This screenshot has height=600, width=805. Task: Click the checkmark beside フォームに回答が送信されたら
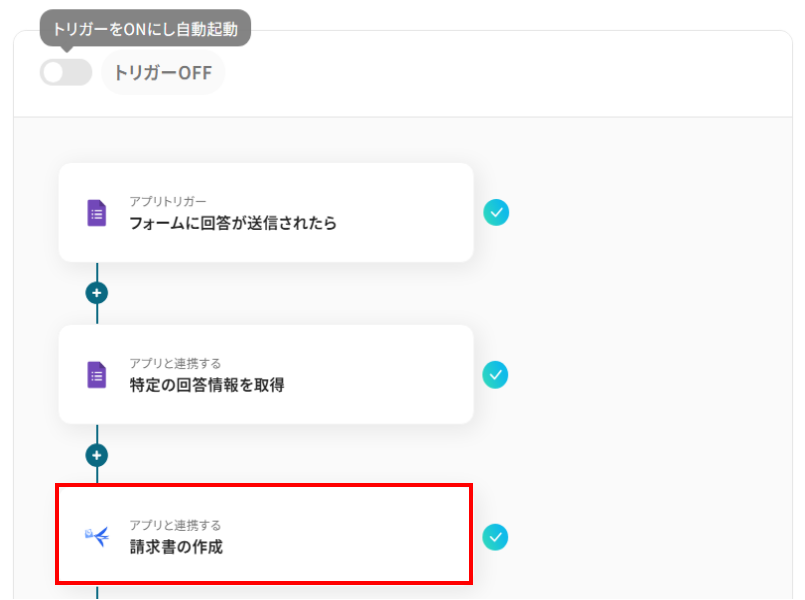tap(496, 212)
